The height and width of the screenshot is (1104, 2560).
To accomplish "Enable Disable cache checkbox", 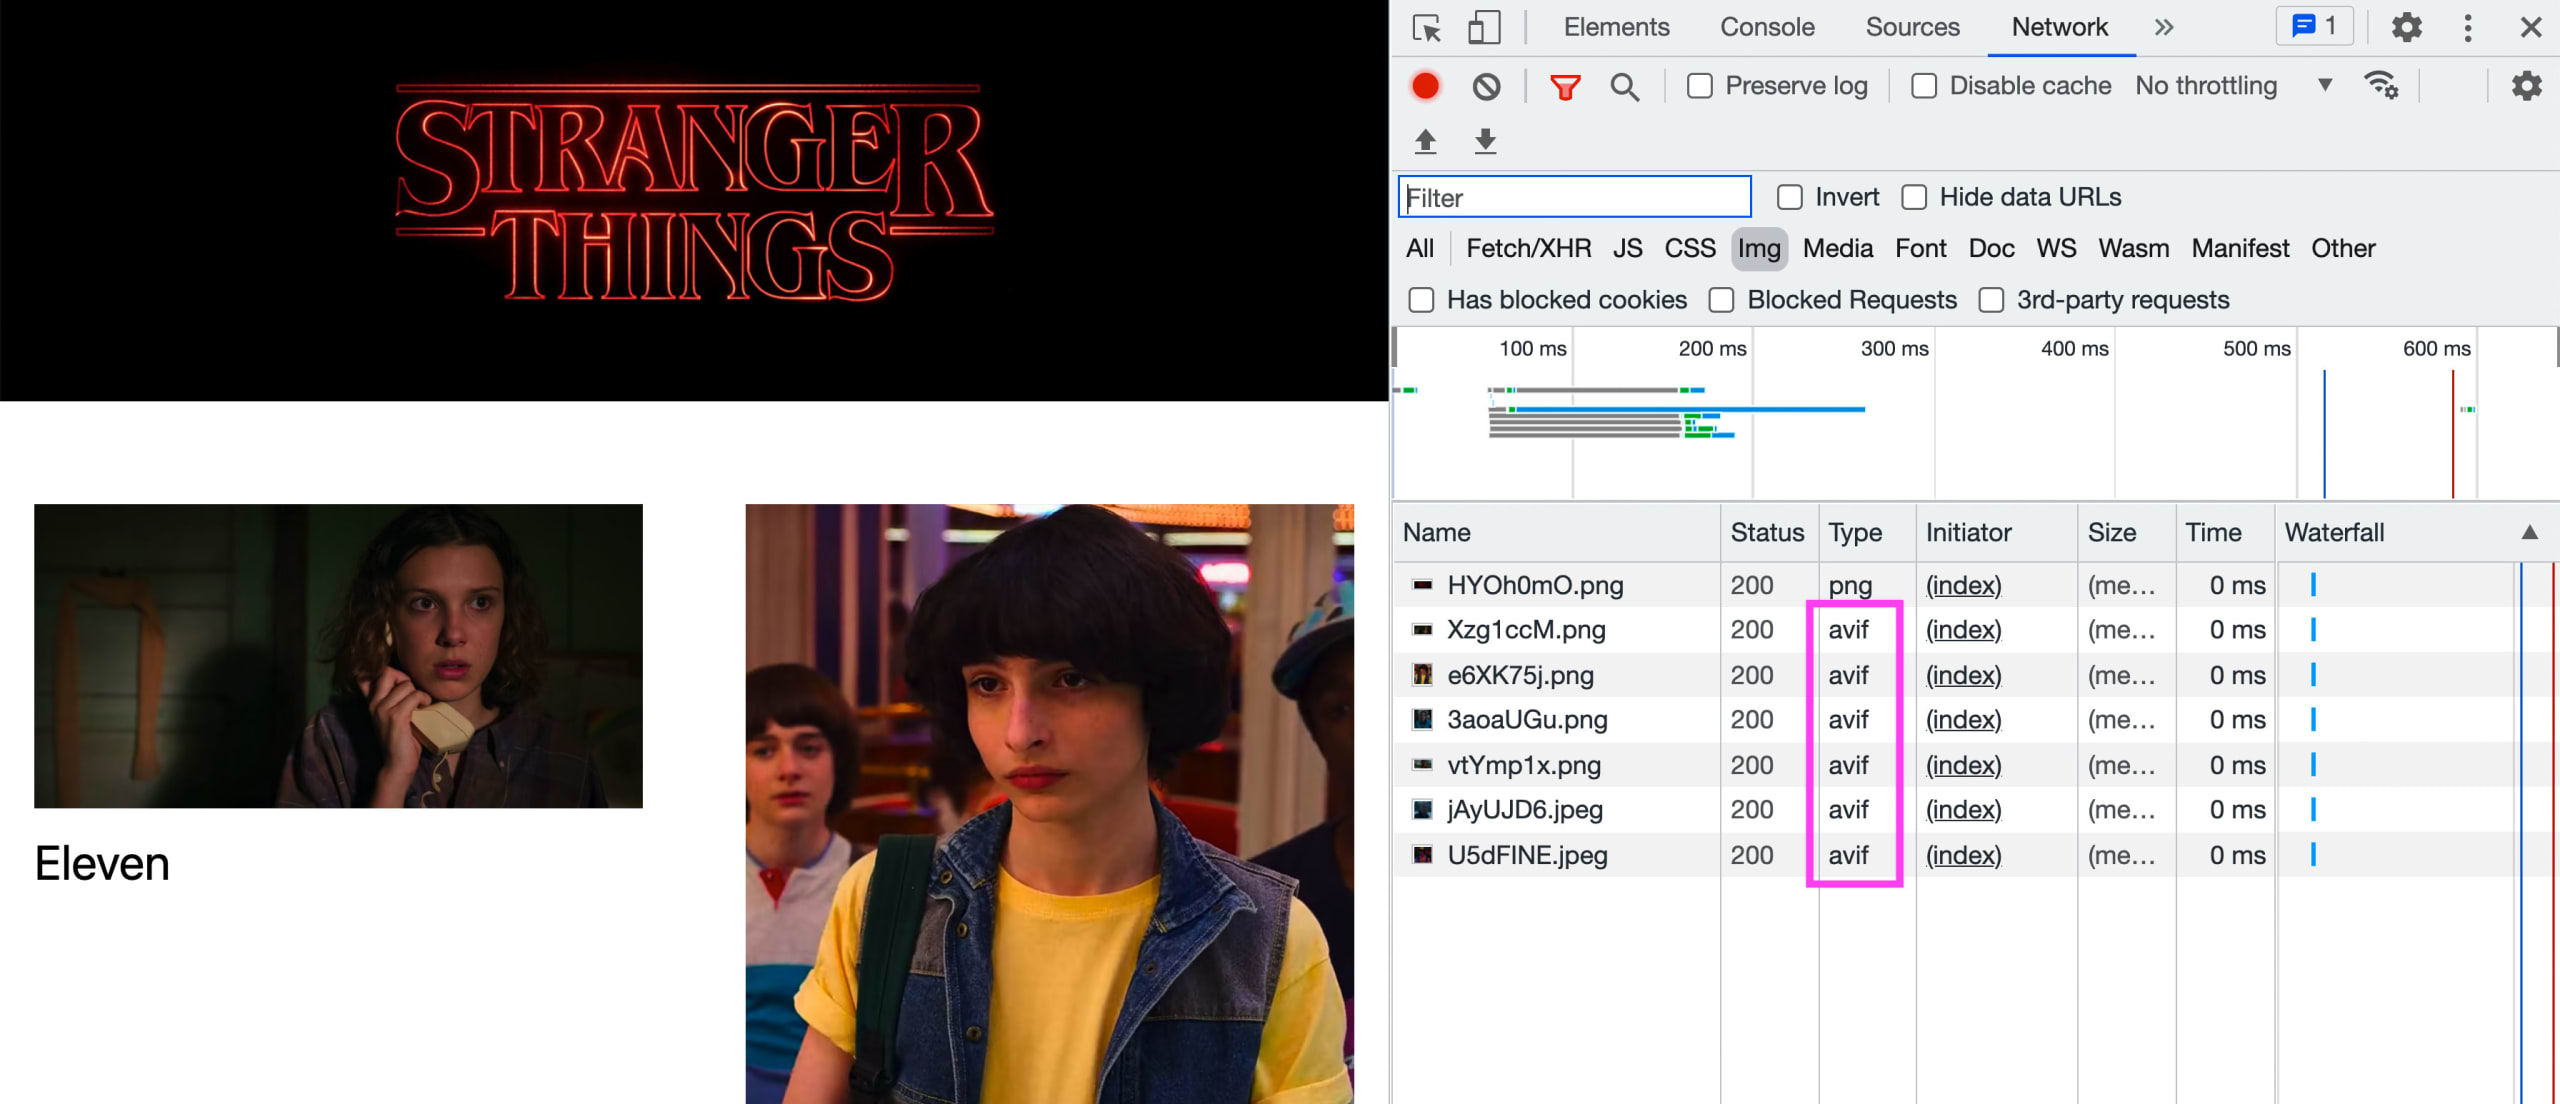I will [x=1923, y=86].
